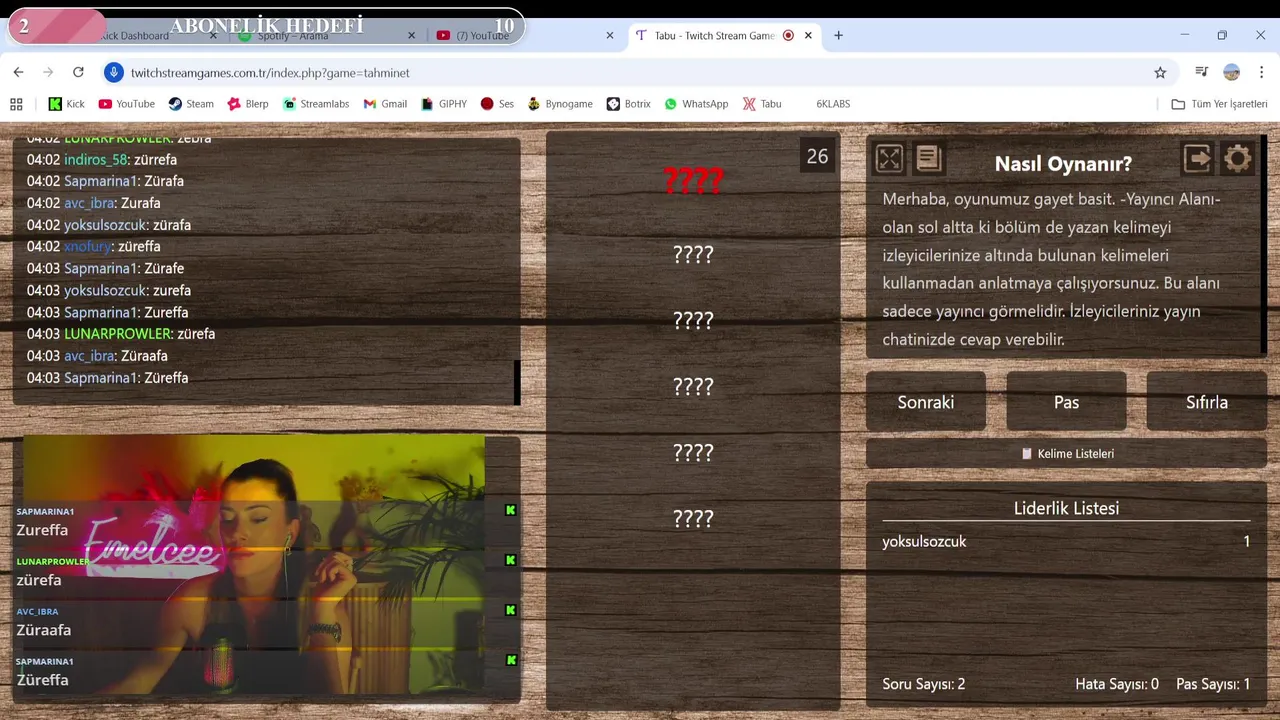Viewport: 1280px width, 720px height.
Task: Open the Streamlabs bookmark
Action: coord(316,104)
